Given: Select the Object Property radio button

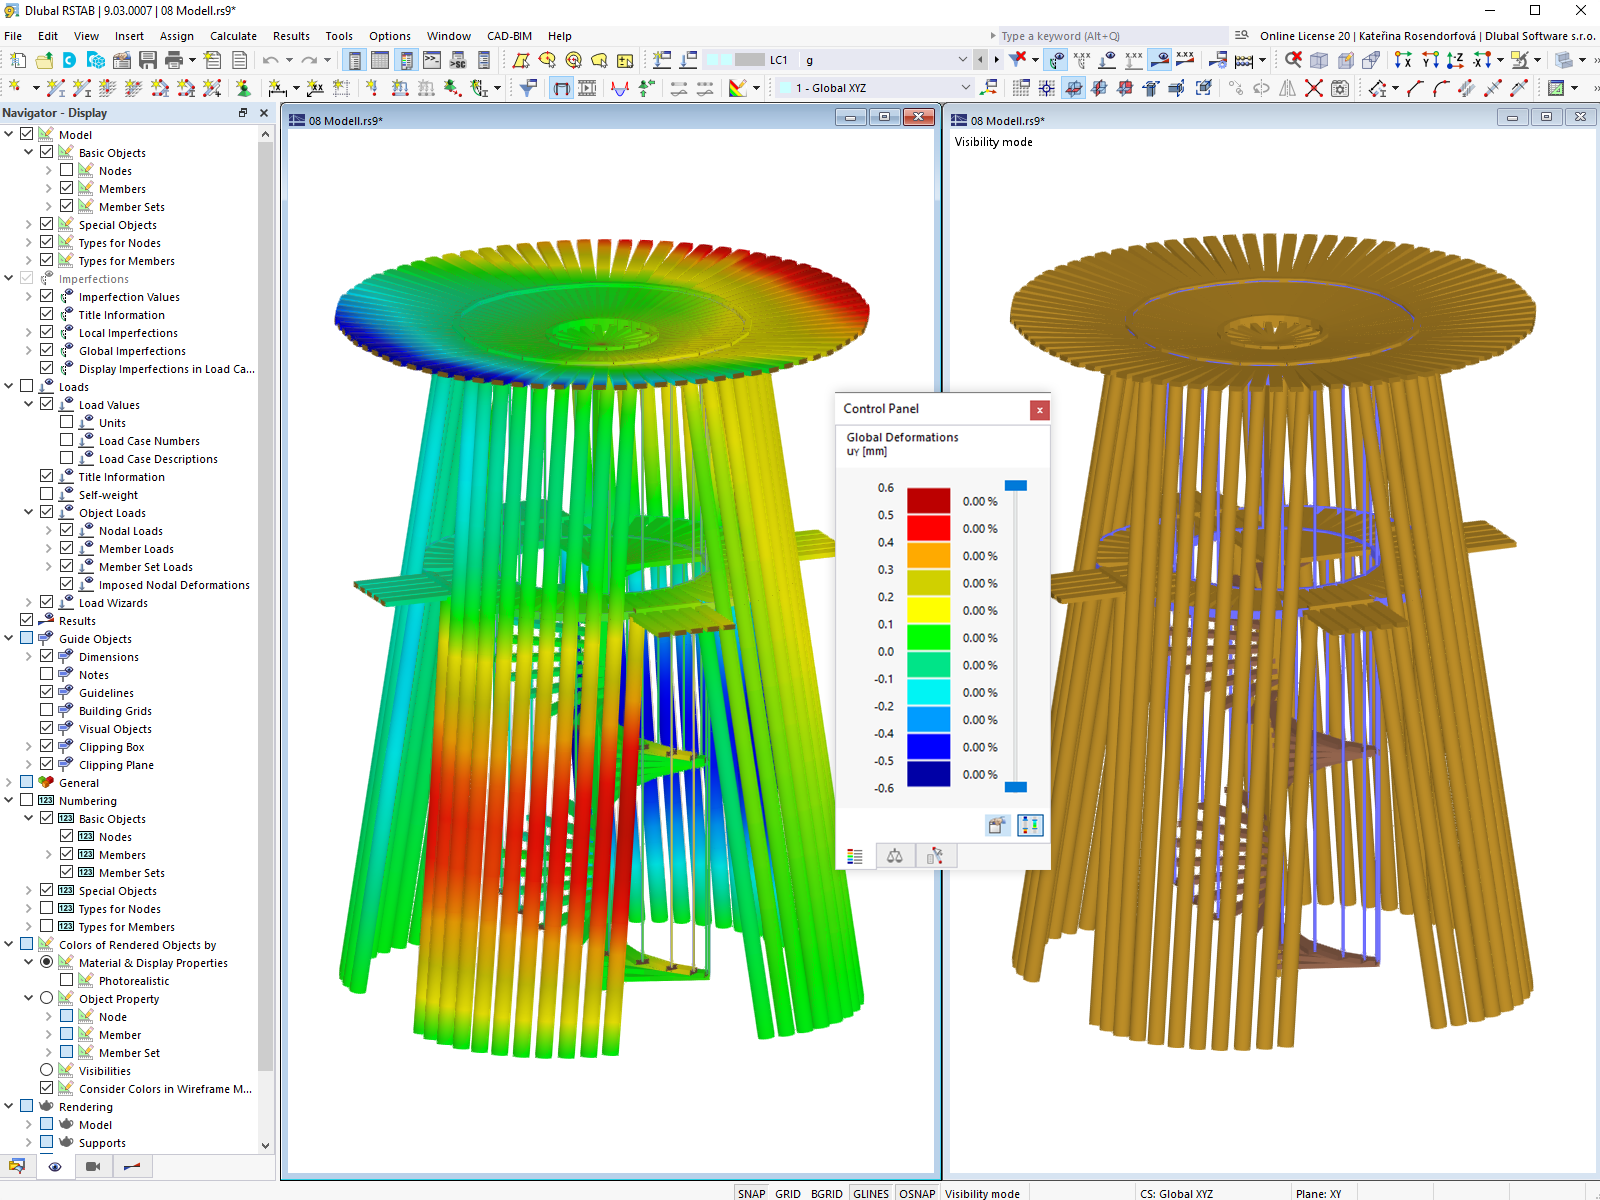Looking at the screenshot, I should tap(46, 998).
